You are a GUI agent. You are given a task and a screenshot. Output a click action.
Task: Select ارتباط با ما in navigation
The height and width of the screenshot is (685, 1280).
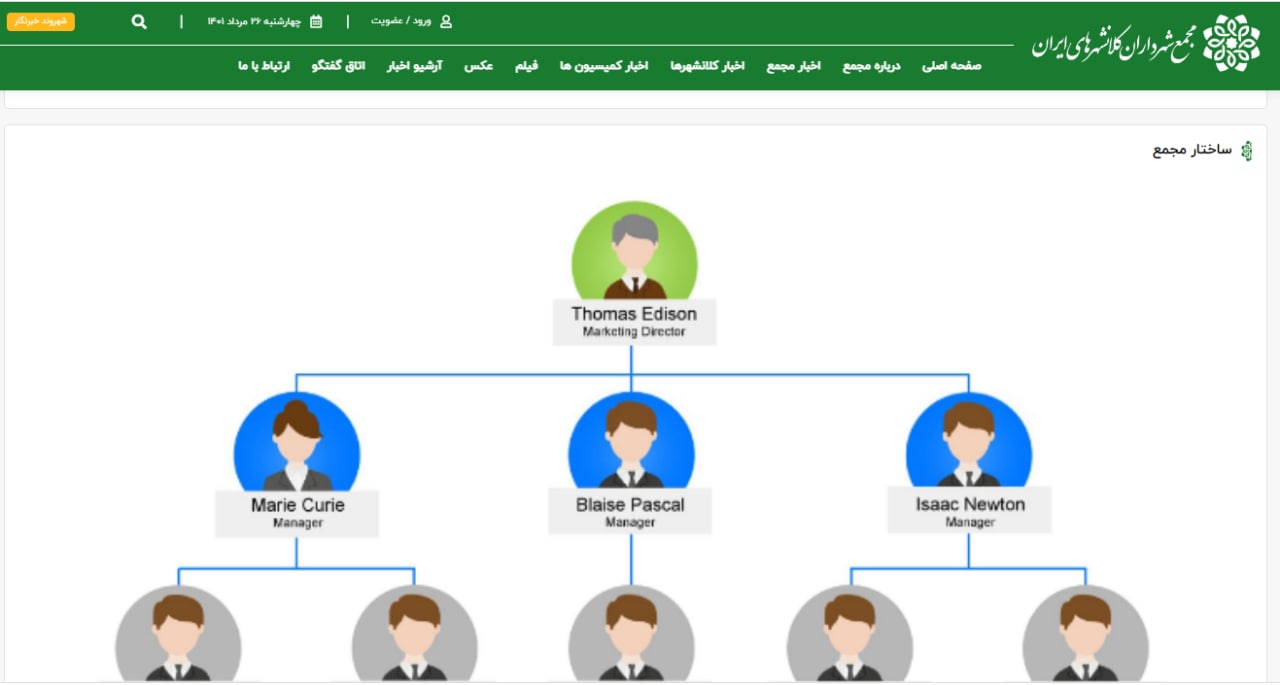(264, 66)
